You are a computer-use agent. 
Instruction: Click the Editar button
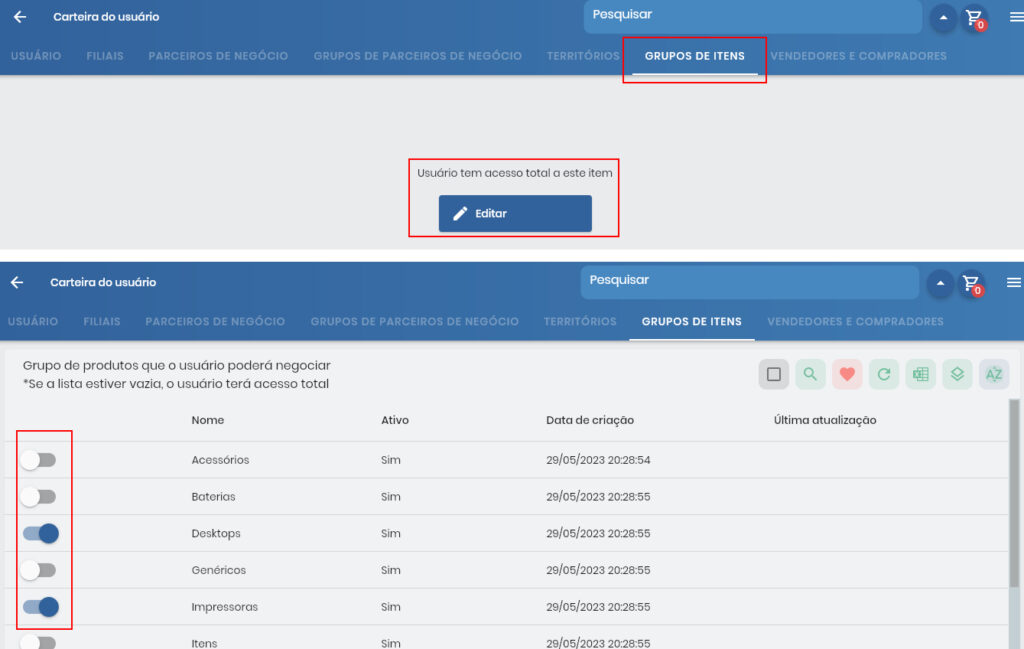point(514,213)
